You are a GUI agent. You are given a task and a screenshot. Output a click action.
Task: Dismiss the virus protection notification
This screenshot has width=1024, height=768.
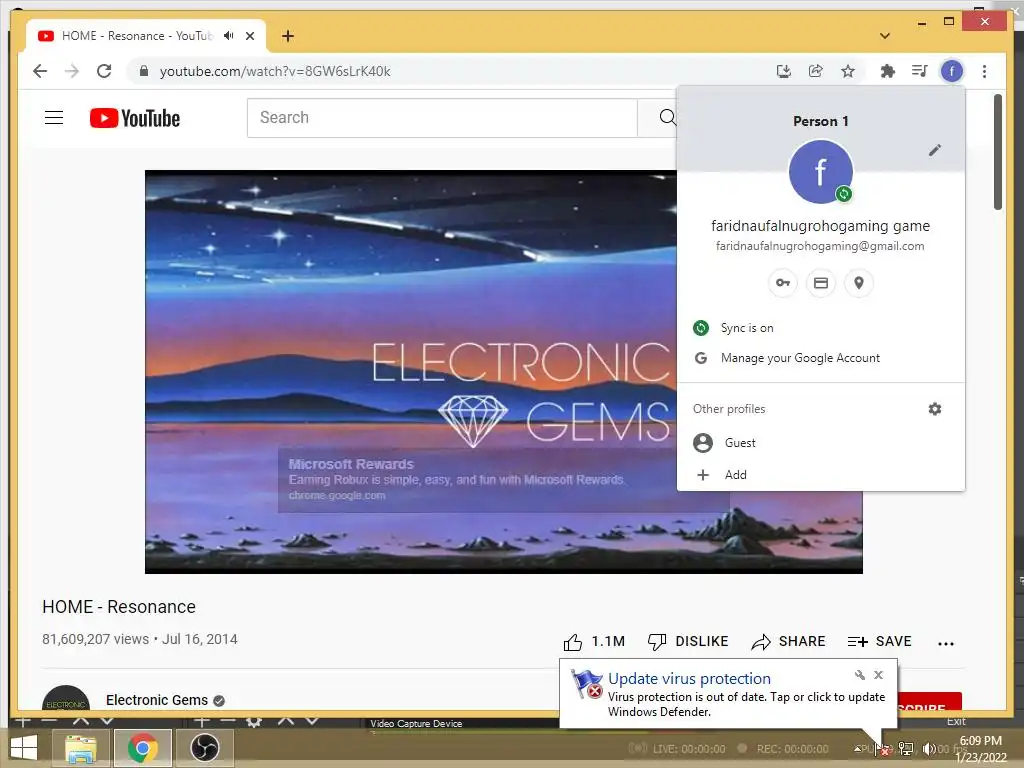[x=878, y=675]
